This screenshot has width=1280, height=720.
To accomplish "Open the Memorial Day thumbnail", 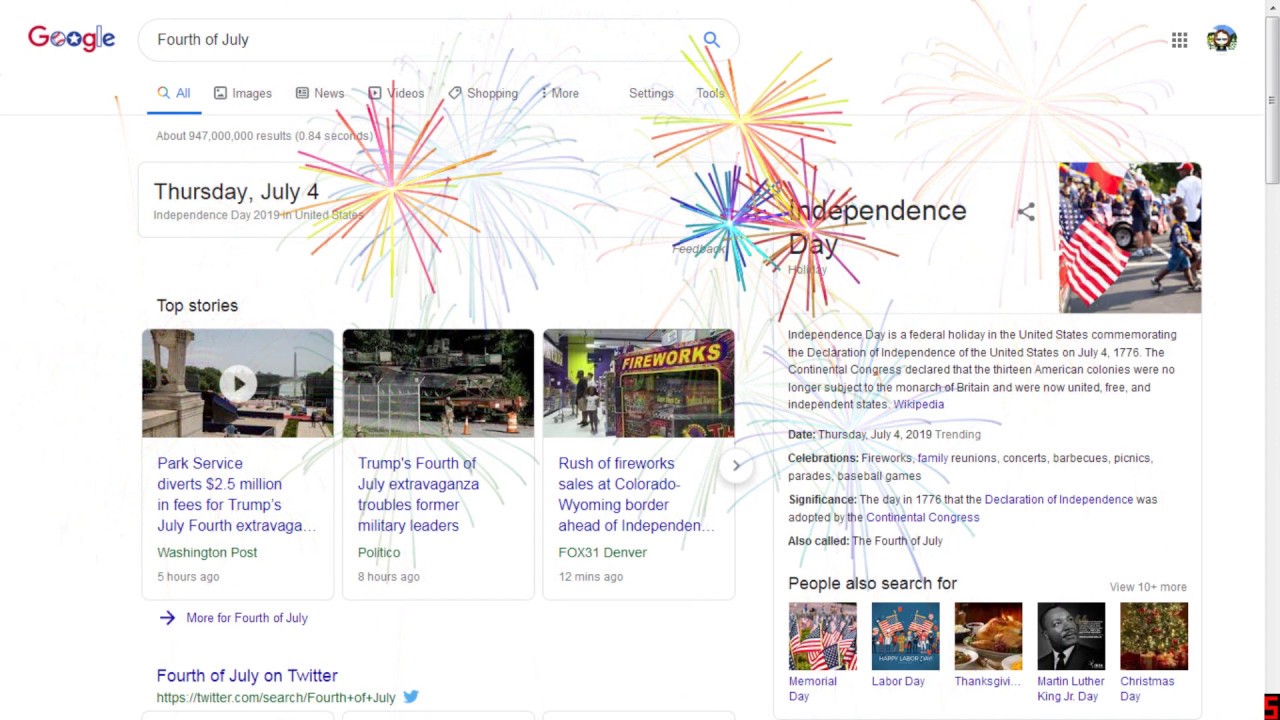I will [822, 636].
